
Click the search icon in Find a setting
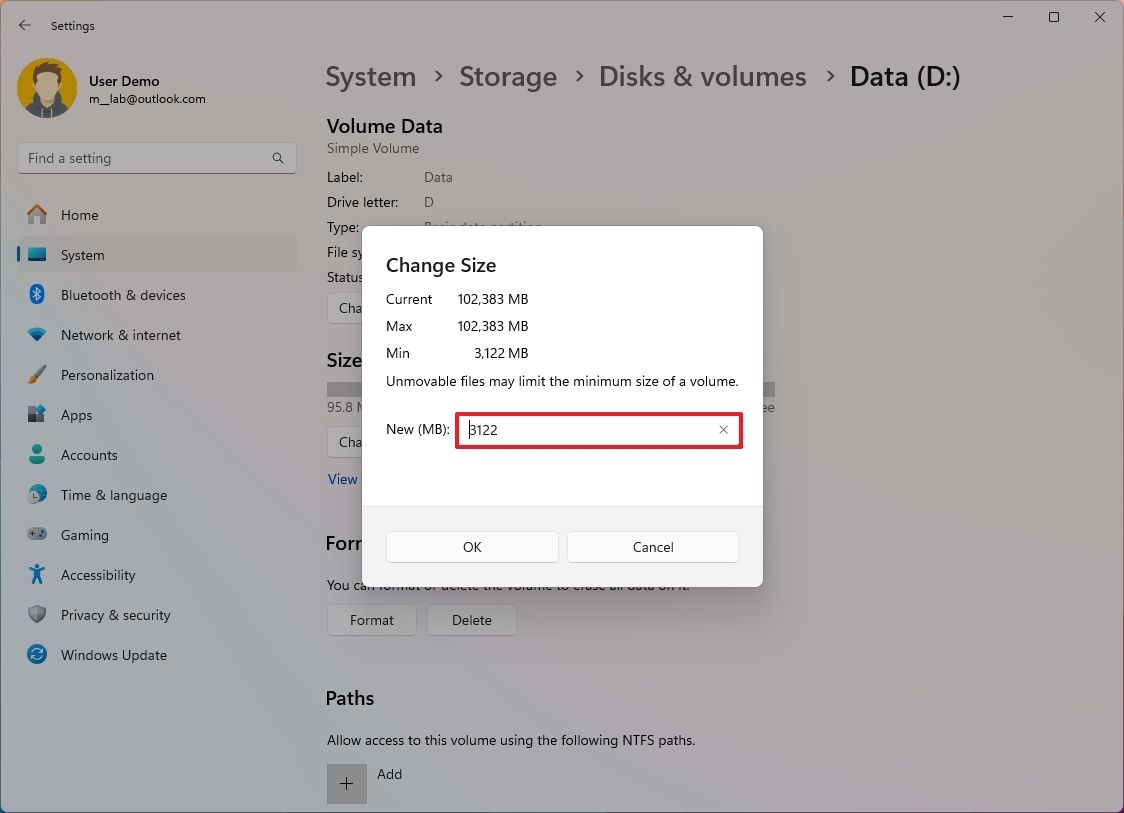(277, 157)
